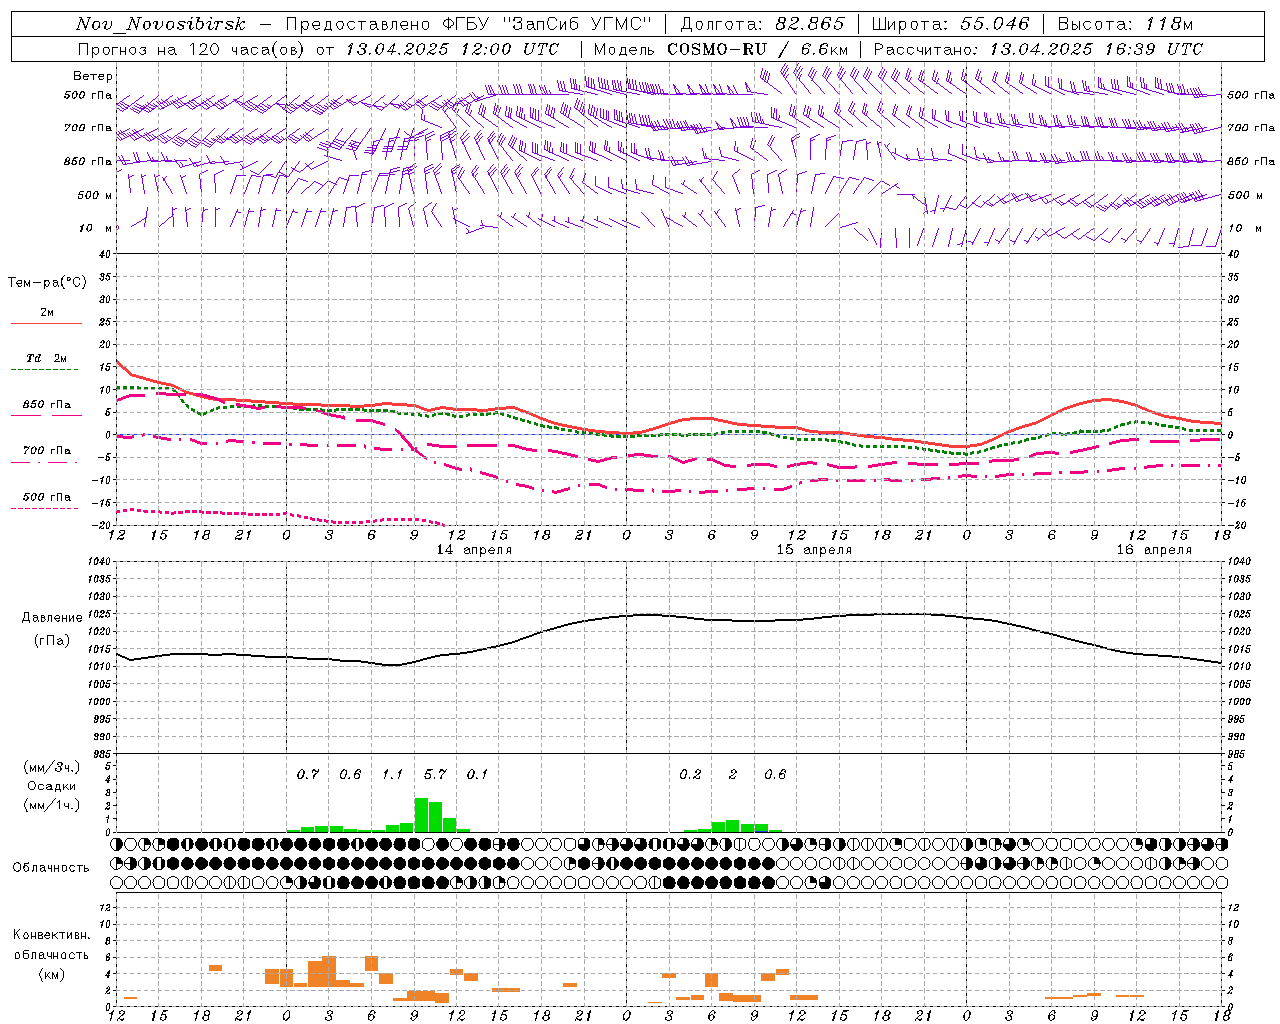The width and height of the screenshot is (1280, 1024).
Task: Click the 'Тем-ра(°C)' axis title
Action: click(x=47, y=283)
